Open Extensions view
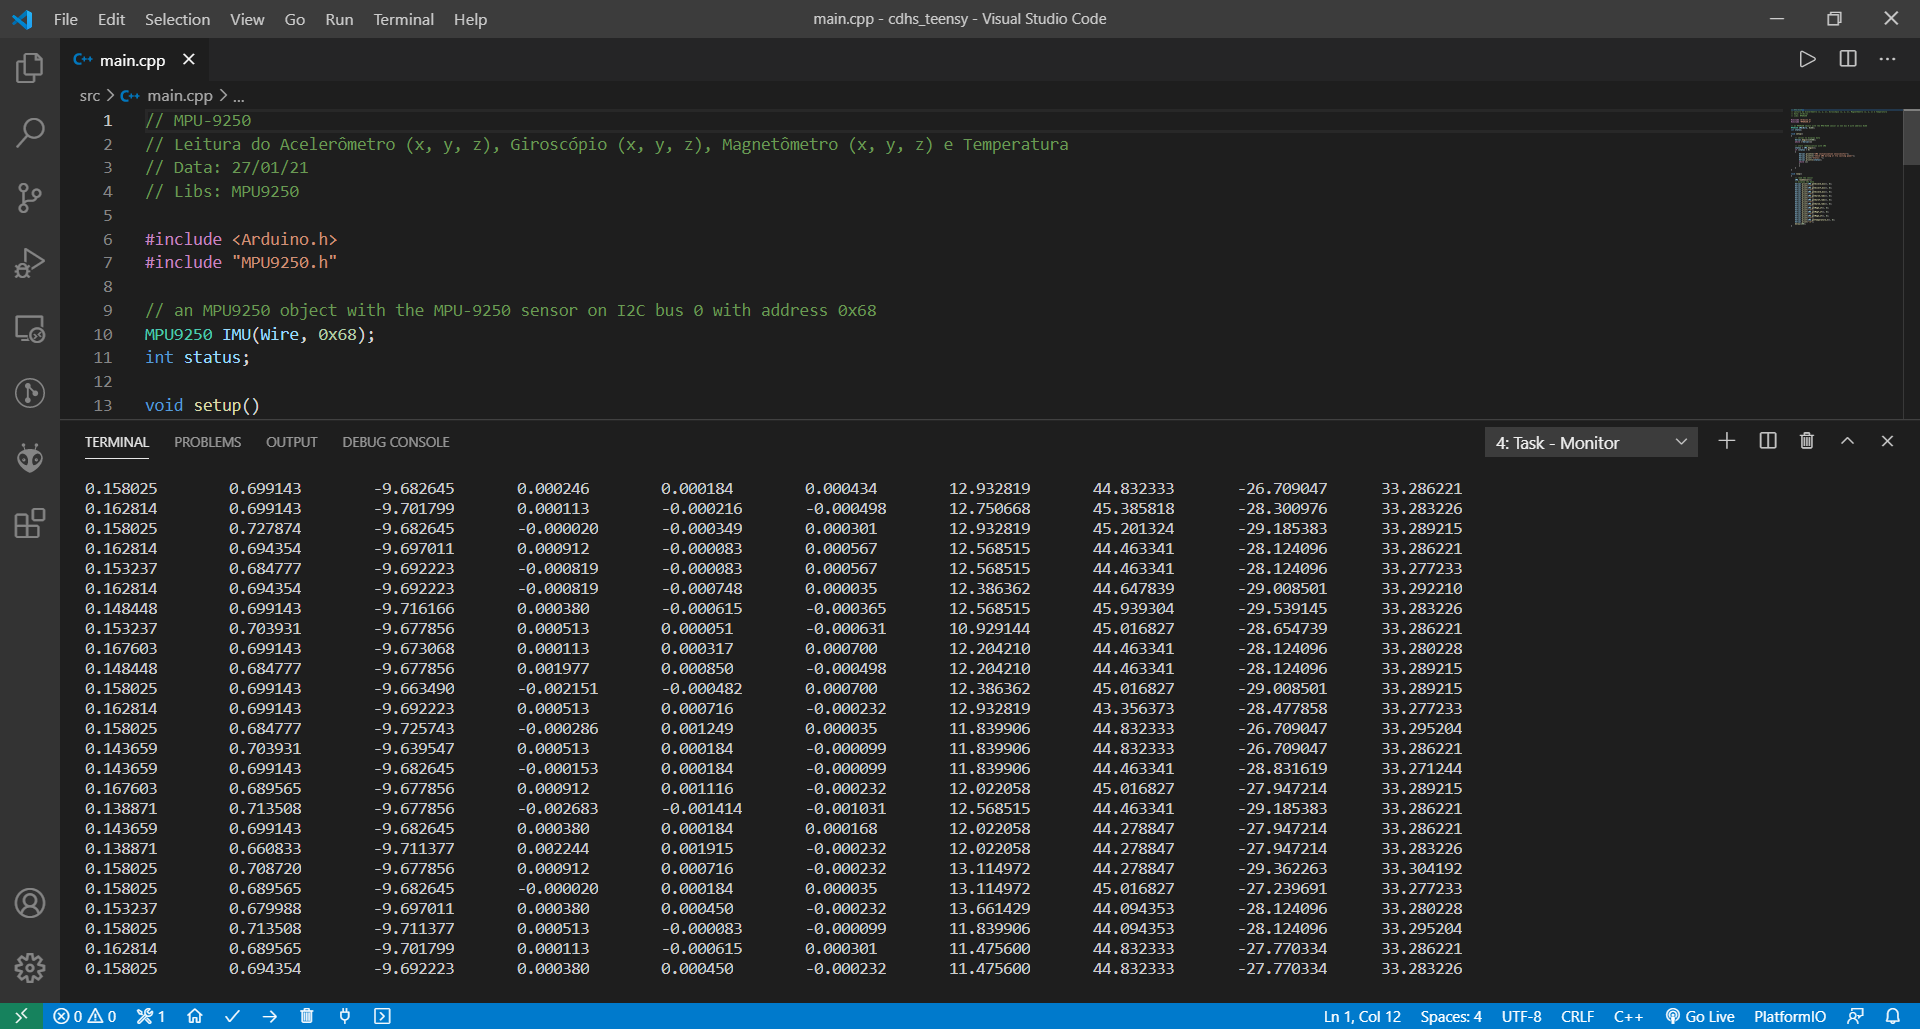This screenshot has height=1029, width=1920. tap(30, 523)
